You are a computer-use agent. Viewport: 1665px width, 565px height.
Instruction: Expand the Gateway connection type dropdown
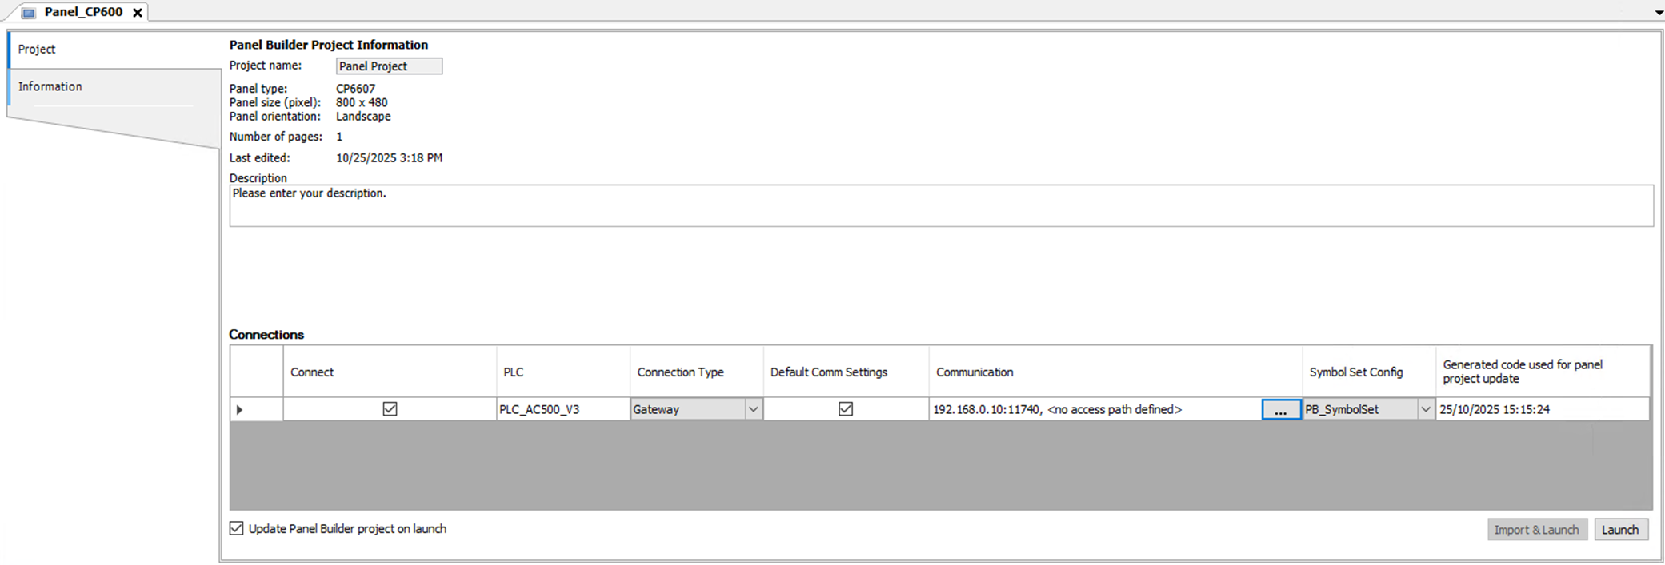point(753,409)
